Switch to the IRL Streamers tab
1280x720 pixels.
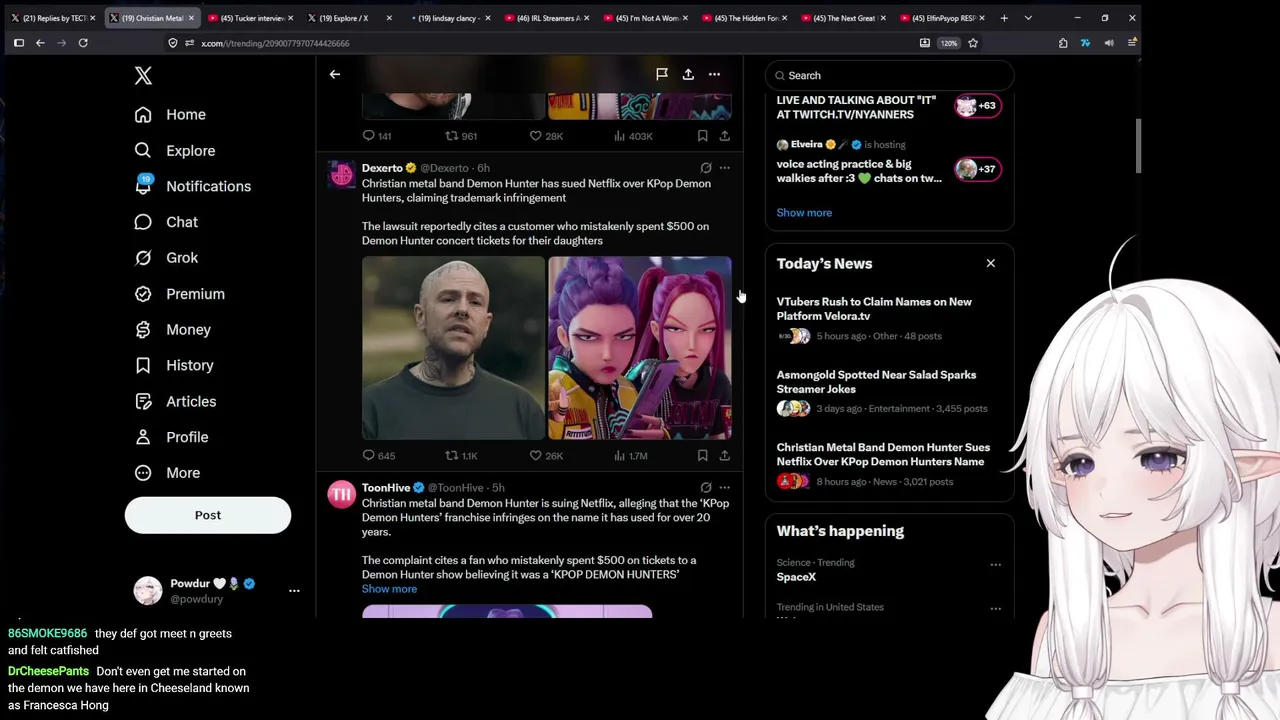[x=546, y=18]
